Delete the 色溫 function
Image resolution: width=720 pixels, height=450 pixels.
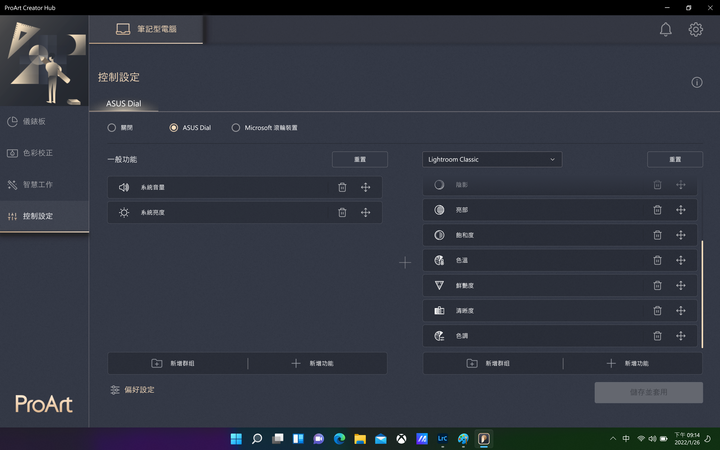[657, 260]
